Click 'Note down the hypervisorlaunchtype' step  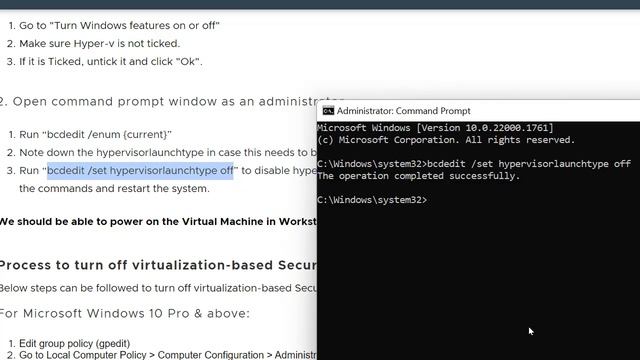[x=168, y=152]
